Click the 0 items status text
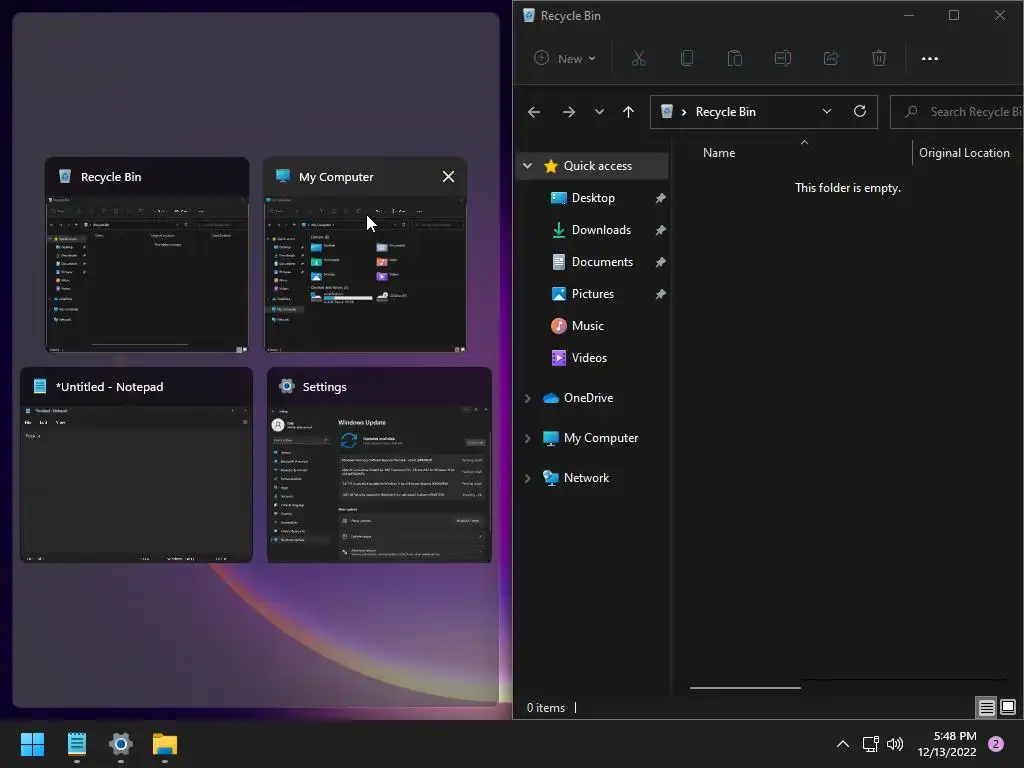1024x768 pixels. pyautogui.click(x=545, y=707)
